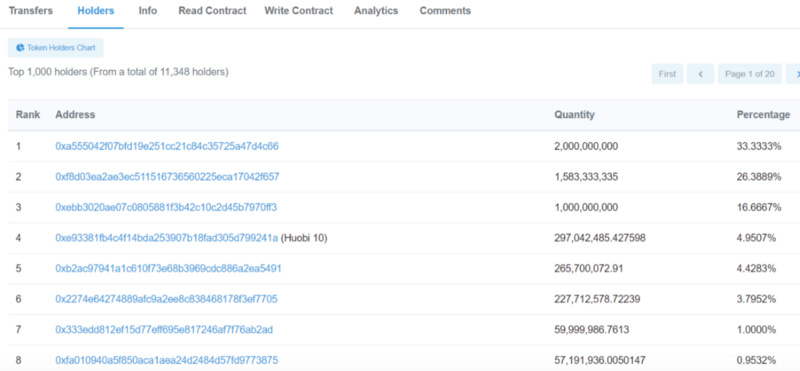Viewport: 800px width, 371px height.
Task: Click the 26.3889% percentage cell
Action: point(759,177)
